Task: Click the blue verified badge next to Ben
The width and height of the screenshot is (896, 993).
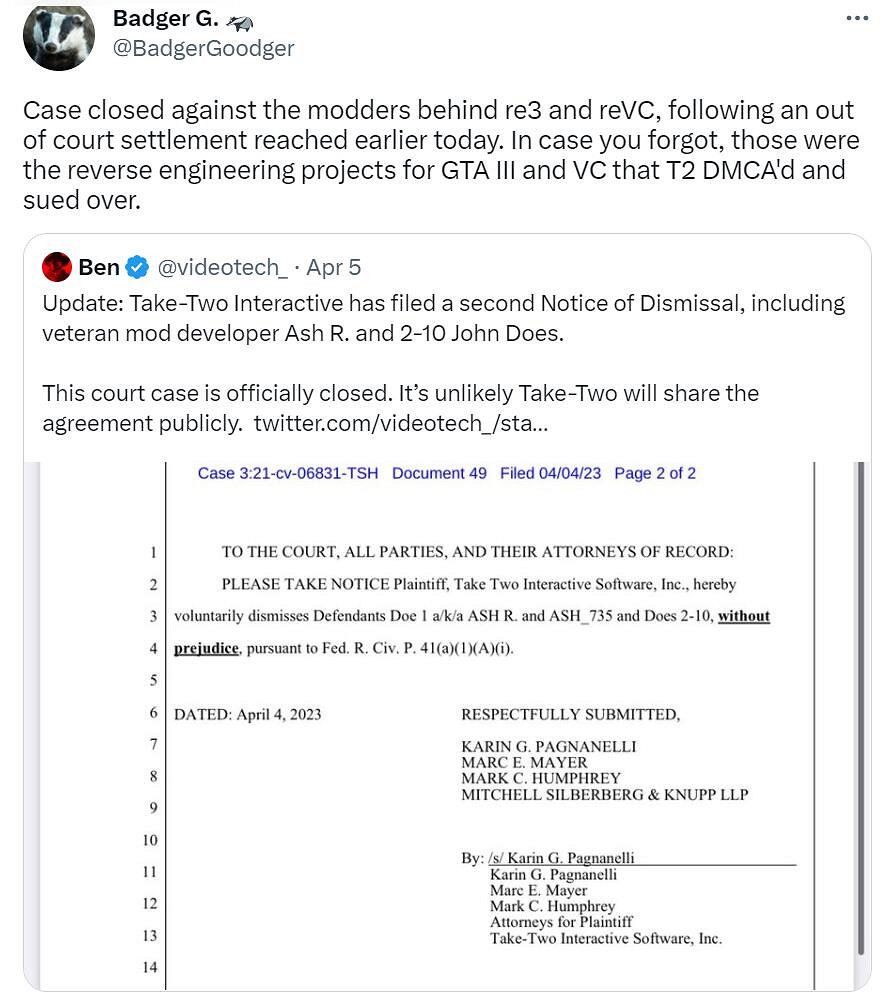Action: (x=137, y=268)
